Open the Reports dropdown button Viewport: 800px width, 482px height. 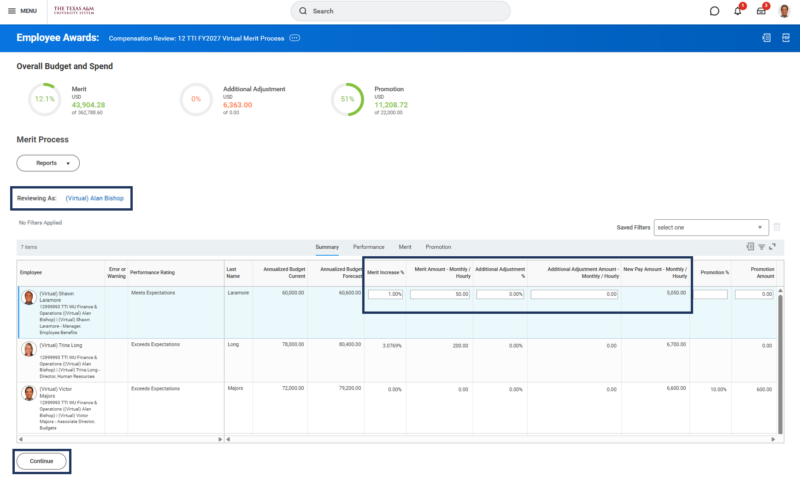tap(48, 163)
